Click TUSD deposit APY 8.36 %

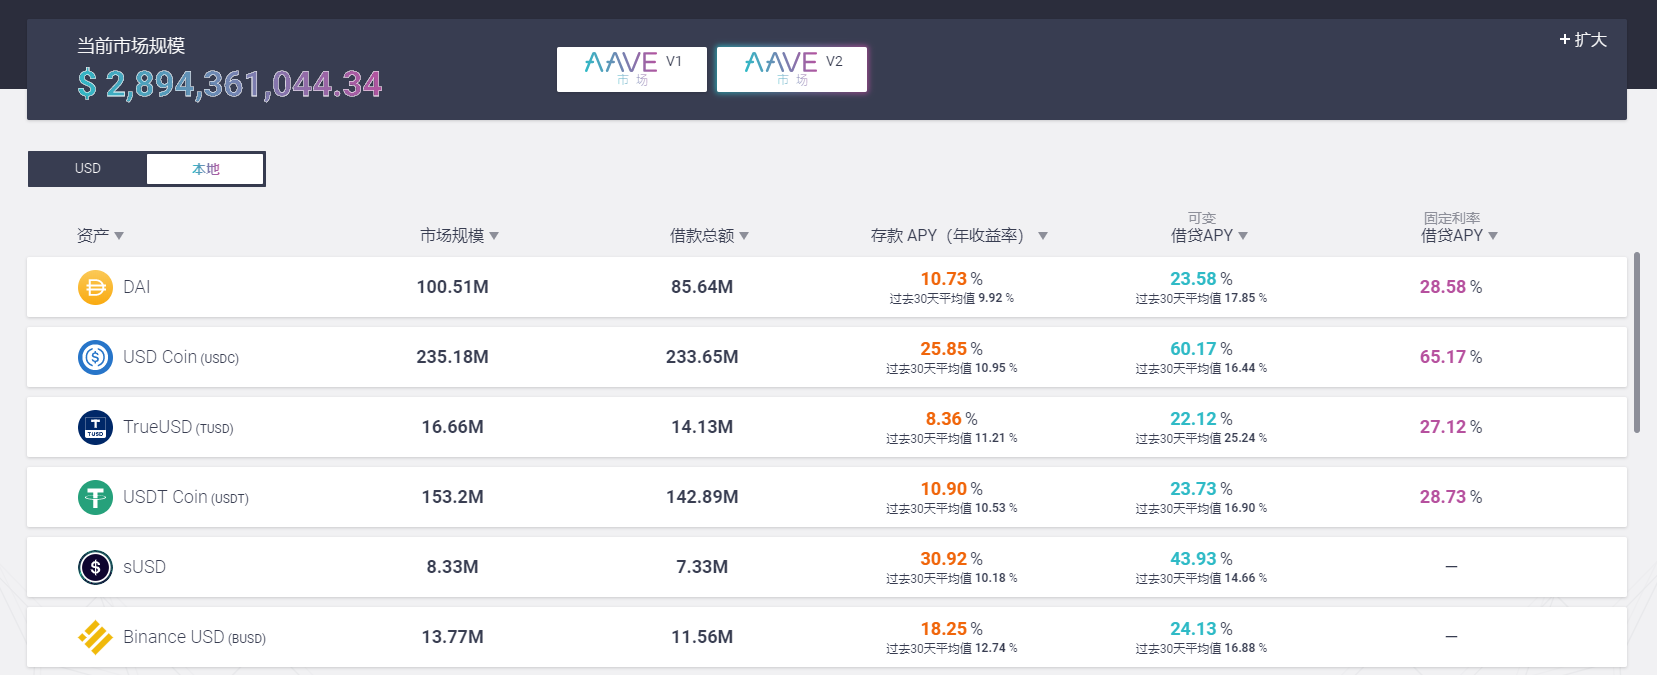click(951, 419)
